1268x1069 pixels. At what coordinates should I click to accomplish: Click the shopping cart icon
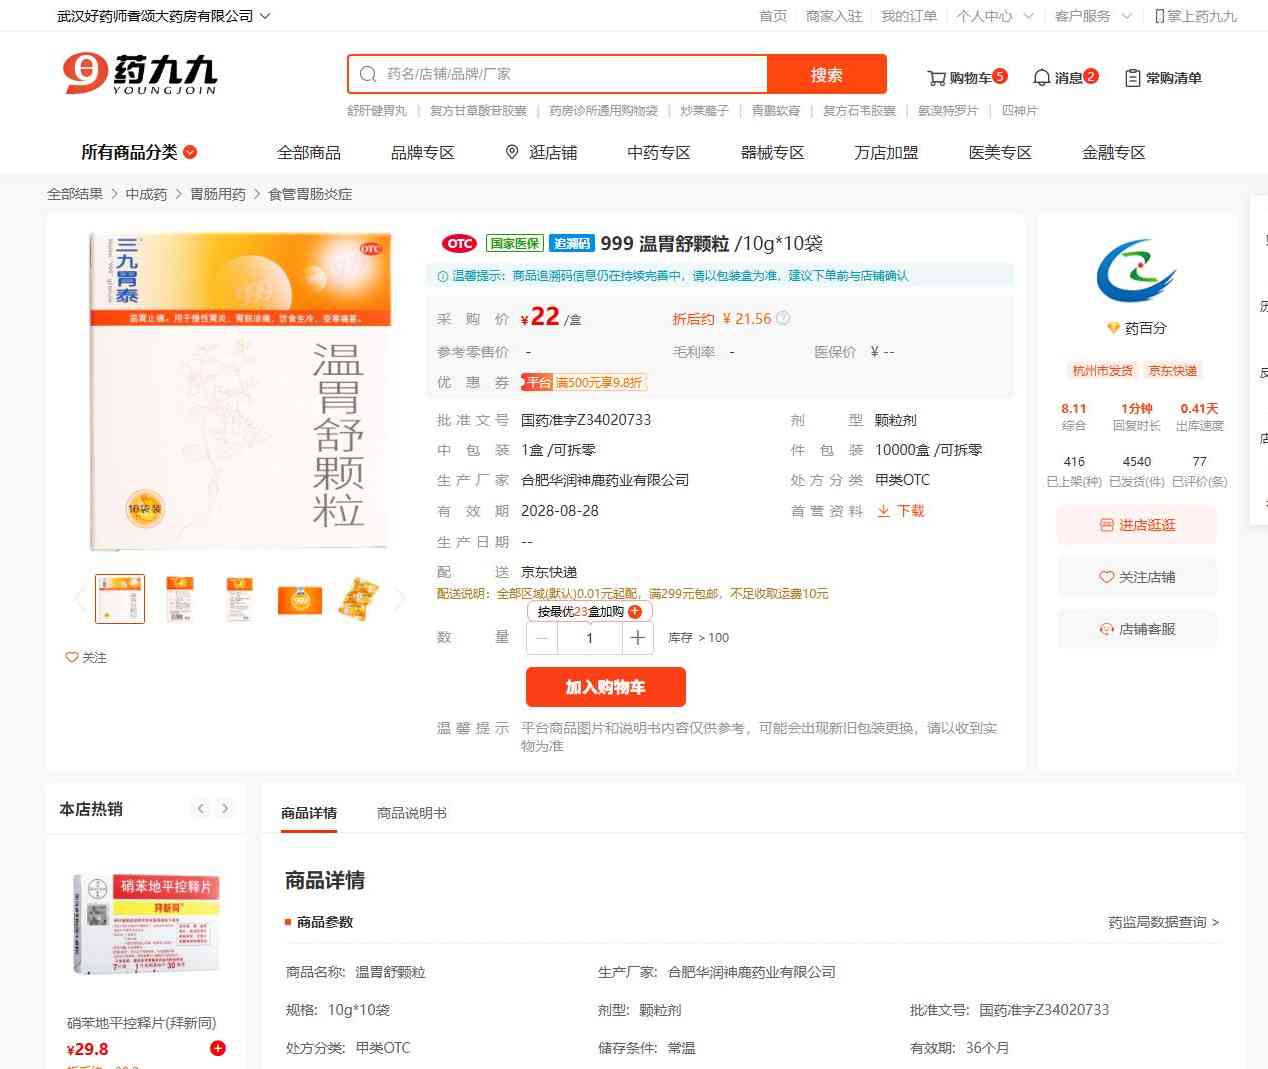coord(936,78)
